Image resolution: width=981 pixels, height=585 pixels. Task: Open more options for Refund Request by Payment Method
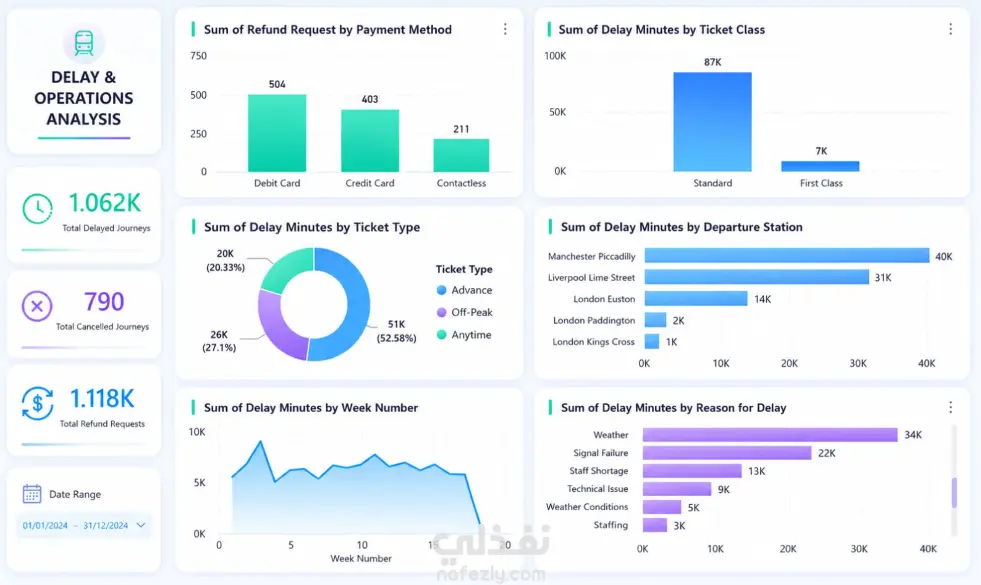(505, 29)
